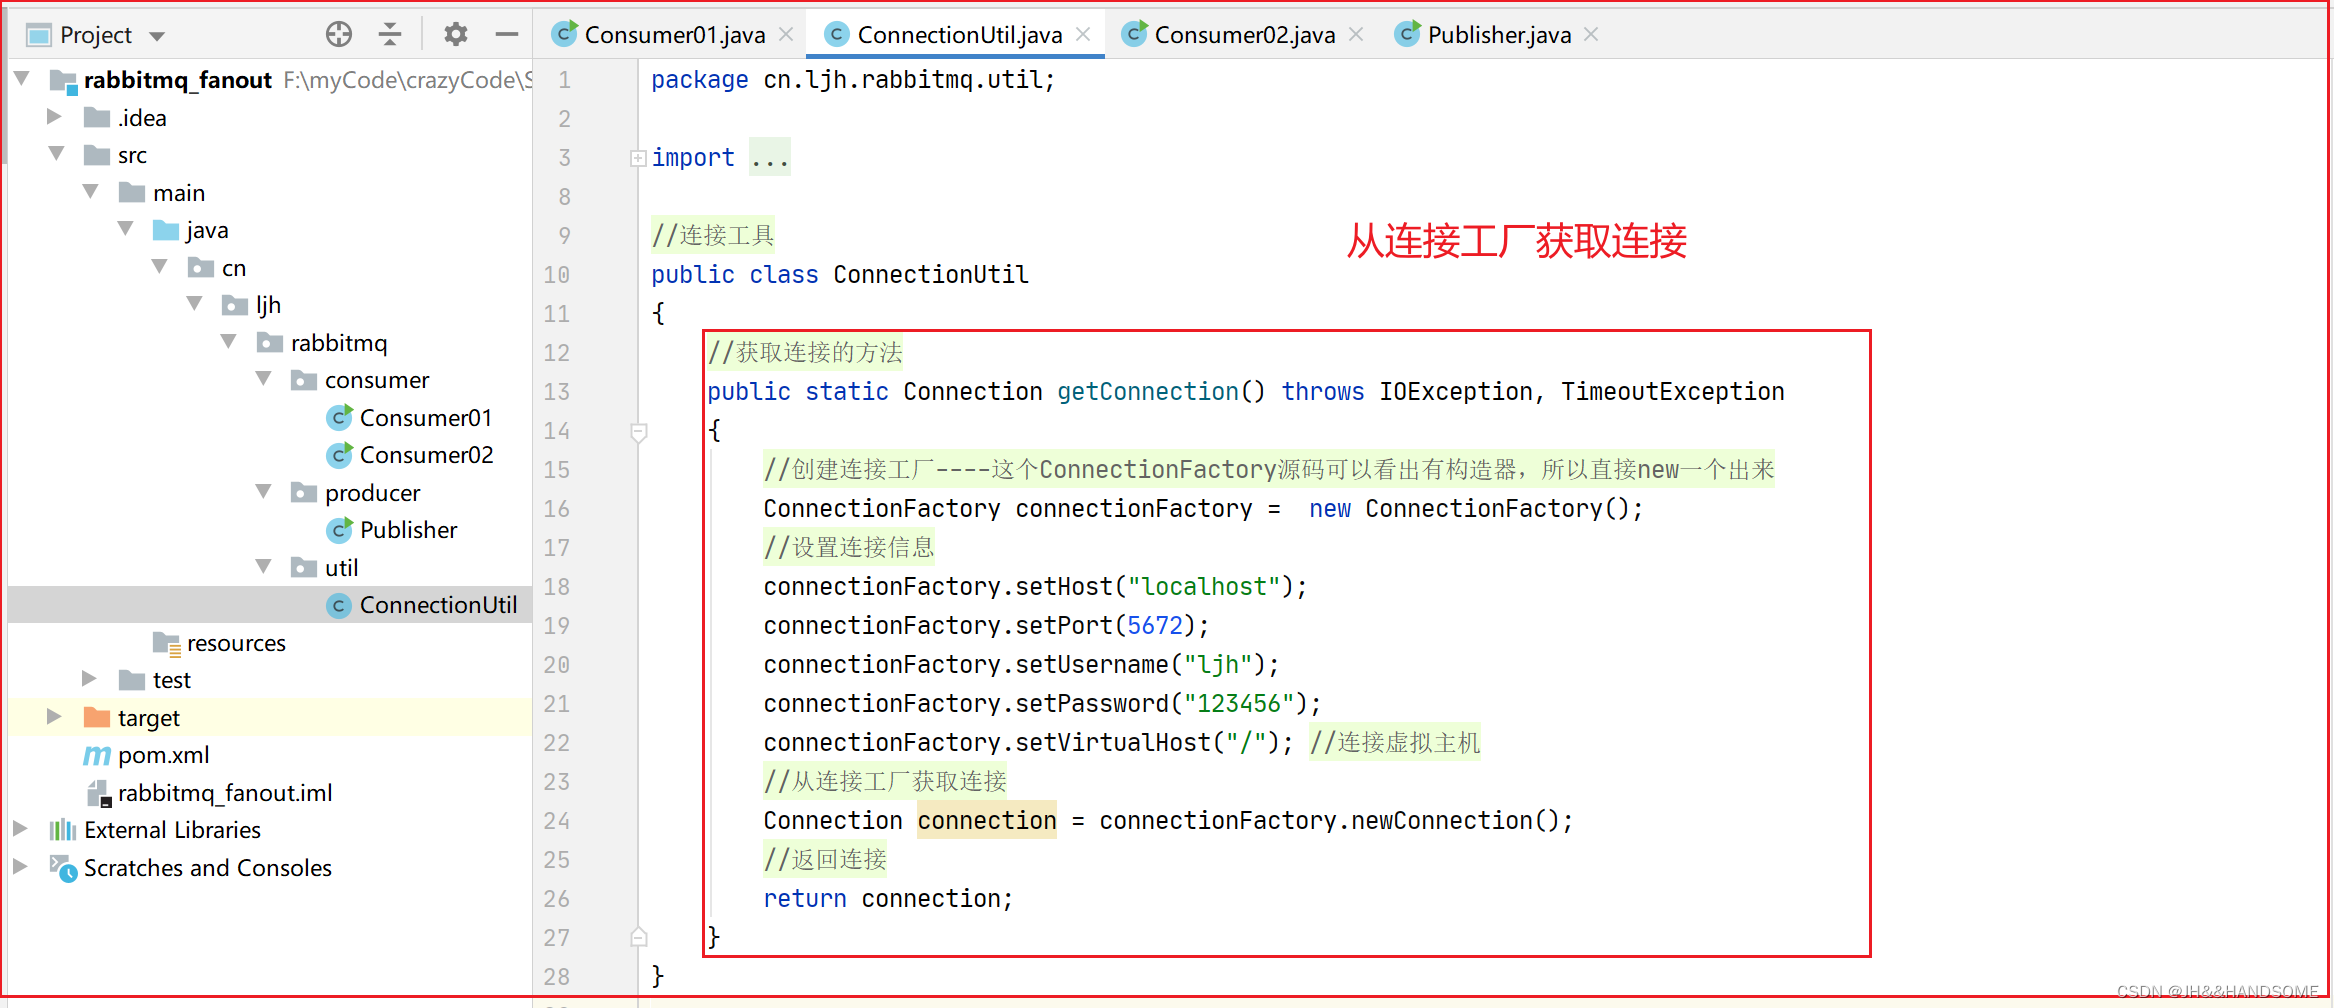Screen dimensions: 2334x1008
Task: Collapse the getConnection method fold at line 14
Action: [x=639, y=432]
